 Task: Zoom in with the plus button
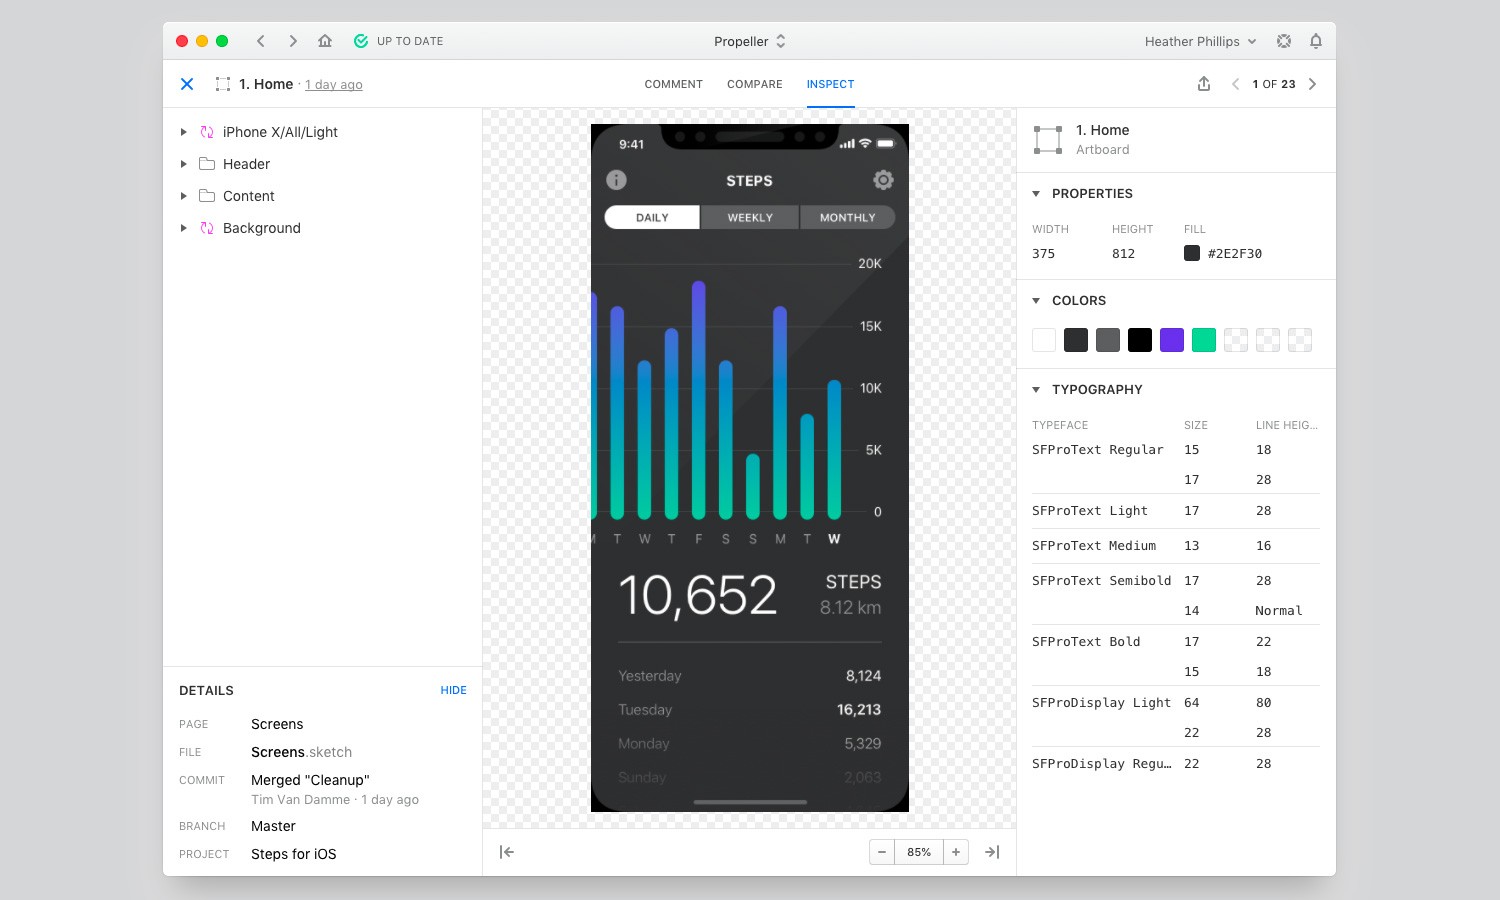[956, 852]
